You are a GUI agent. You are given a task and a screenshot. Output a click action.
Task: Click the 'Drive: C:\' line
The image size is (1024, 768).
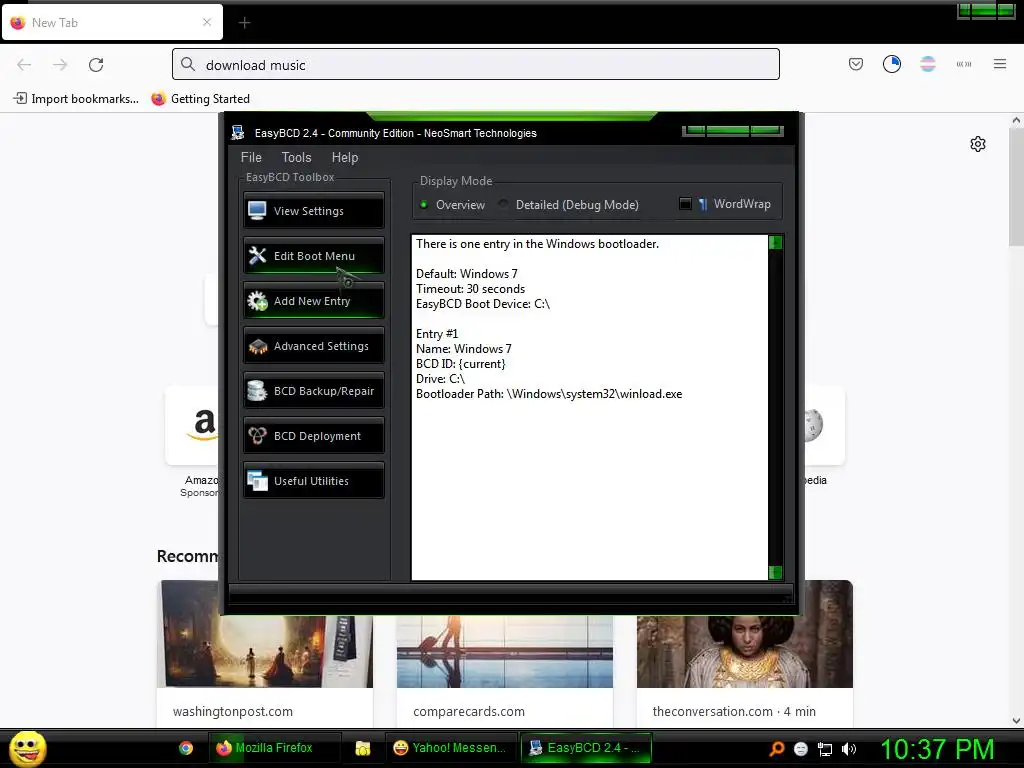tap(440, 379)
